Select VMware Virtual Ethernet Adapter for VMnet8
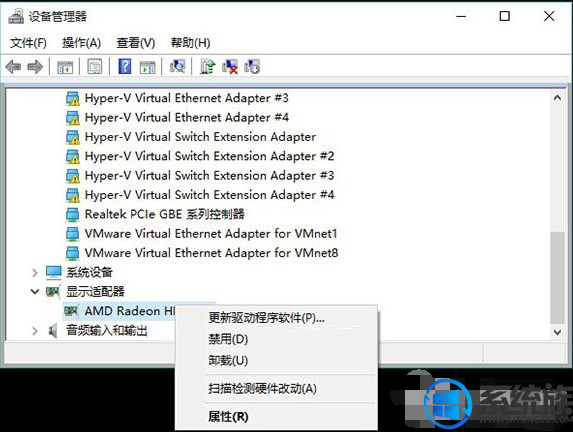 211,253
